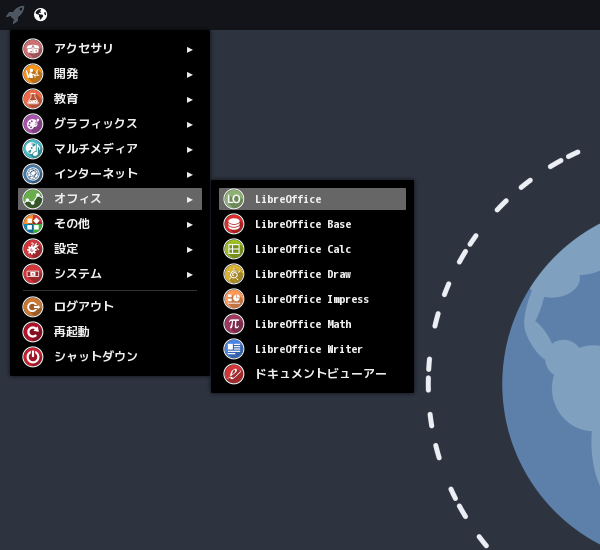Choose シャットダウン to power off

(110, 357)
